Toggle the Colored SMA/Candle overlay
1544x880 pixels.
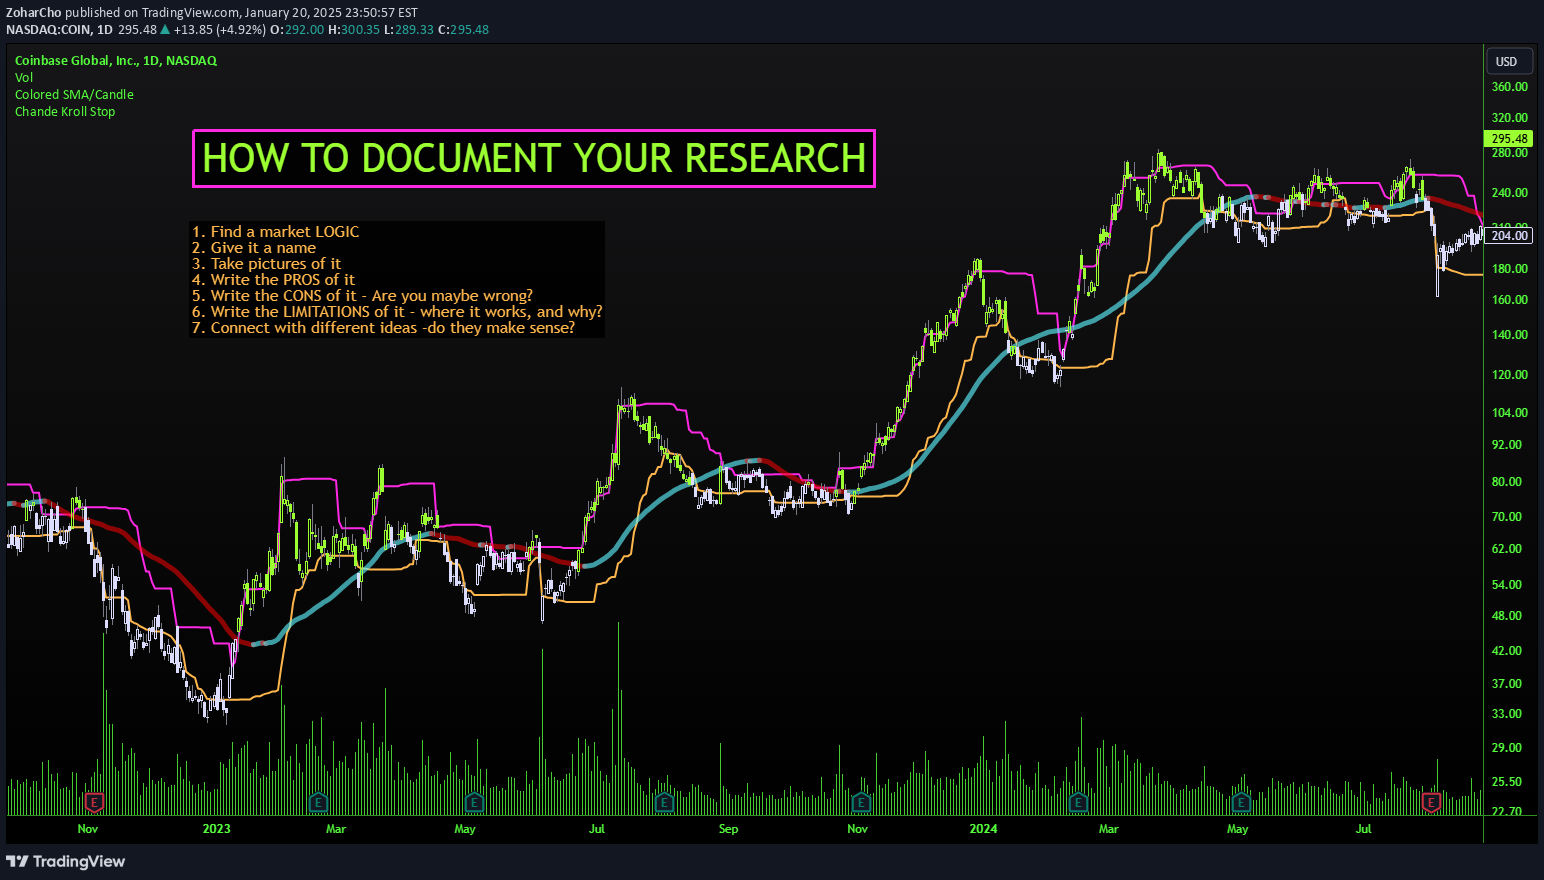[x=74, y=94]
